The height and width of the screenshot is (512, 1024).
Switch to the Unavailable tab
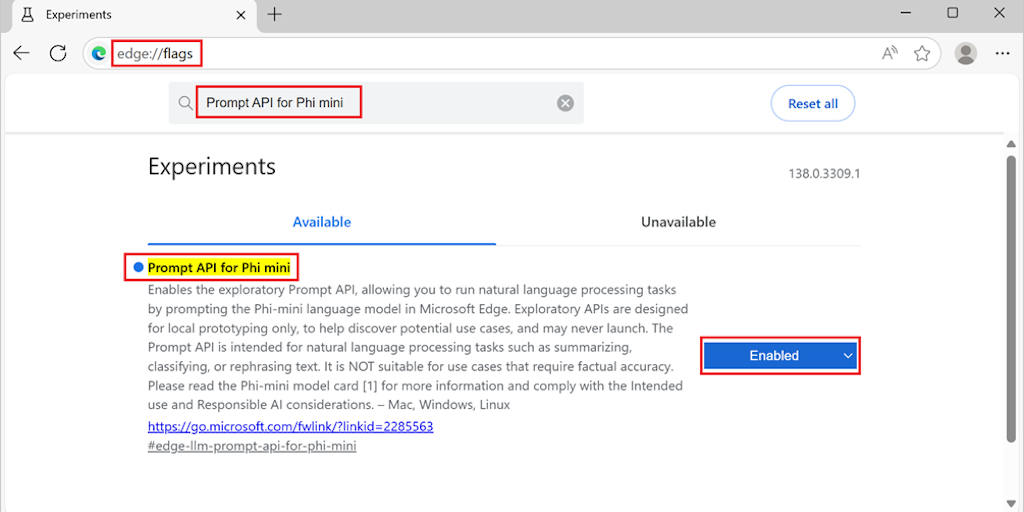(x=678, y=222)
